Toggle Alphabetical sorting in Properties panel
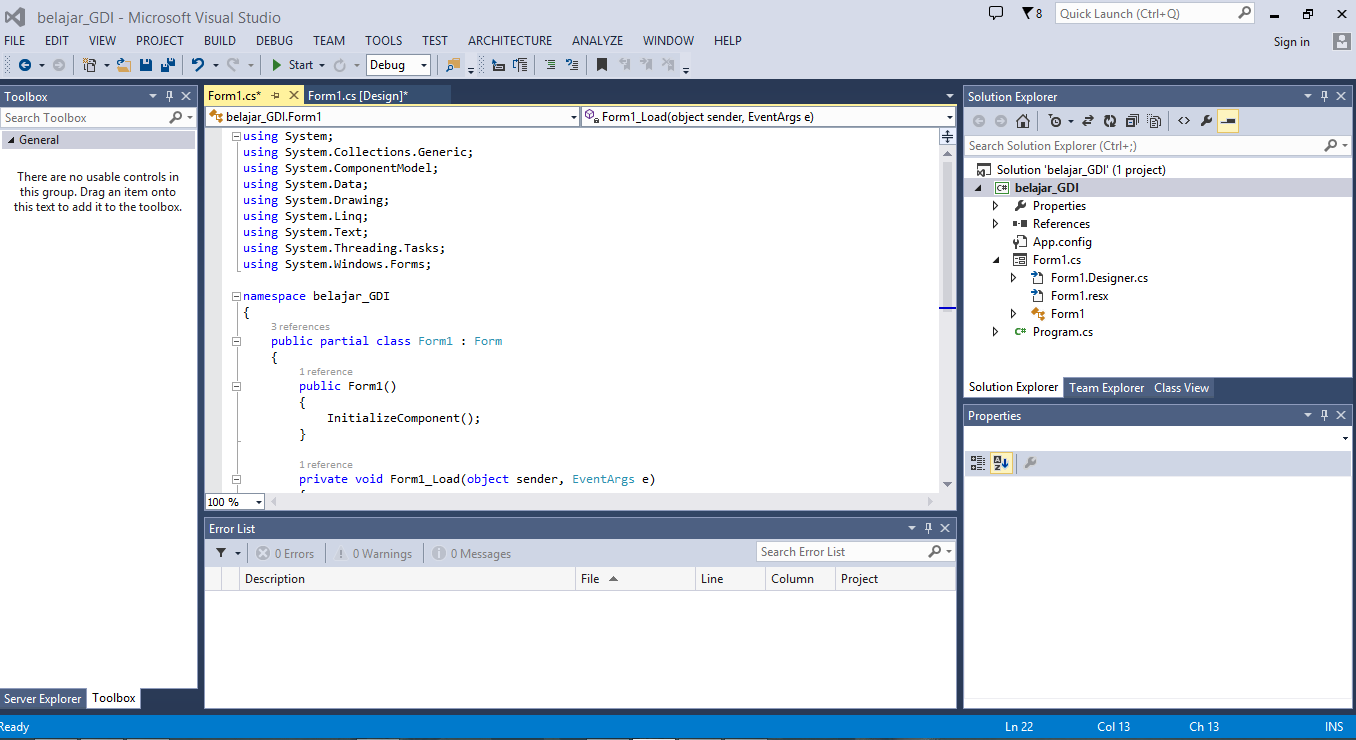 [1001, 463]
